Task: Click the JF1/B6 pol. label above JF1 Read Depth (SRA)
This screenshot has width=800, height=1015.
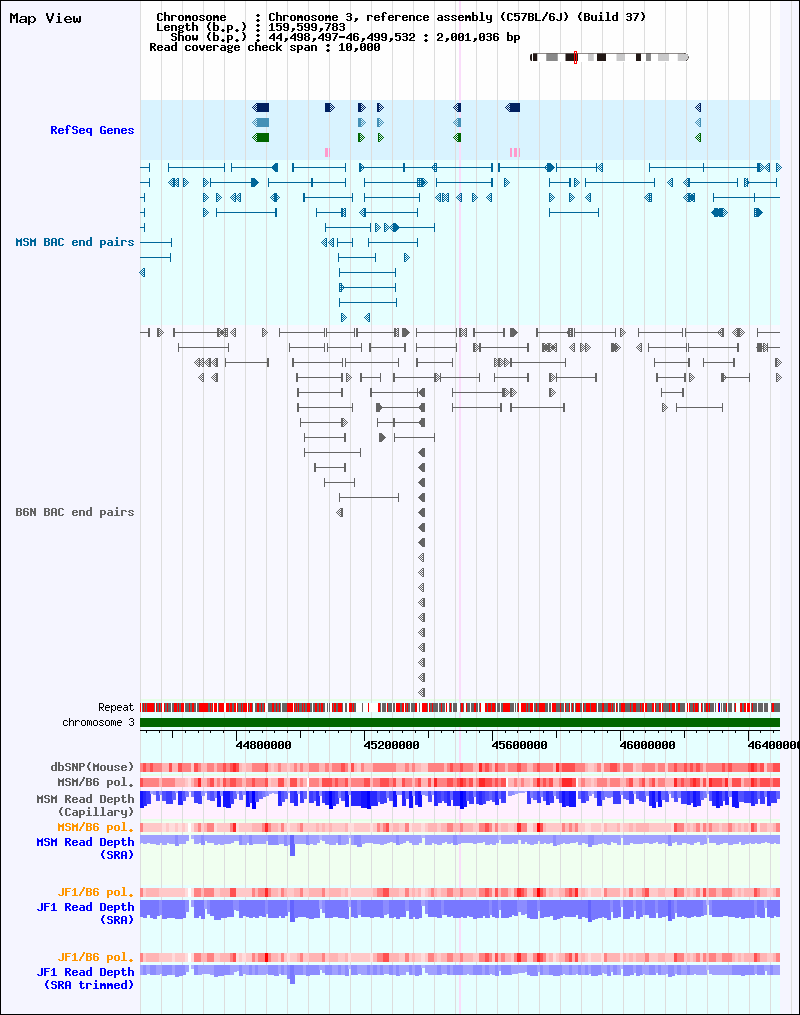Action: tap(96, 893)
